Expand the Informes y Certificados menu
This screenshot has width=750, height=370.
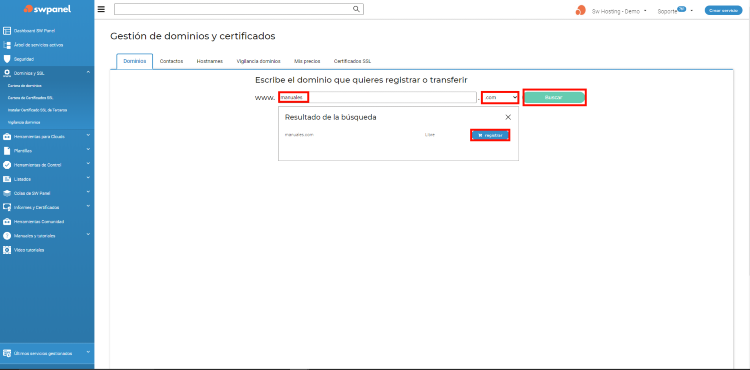pyautogui.click(x=88, y=207)
